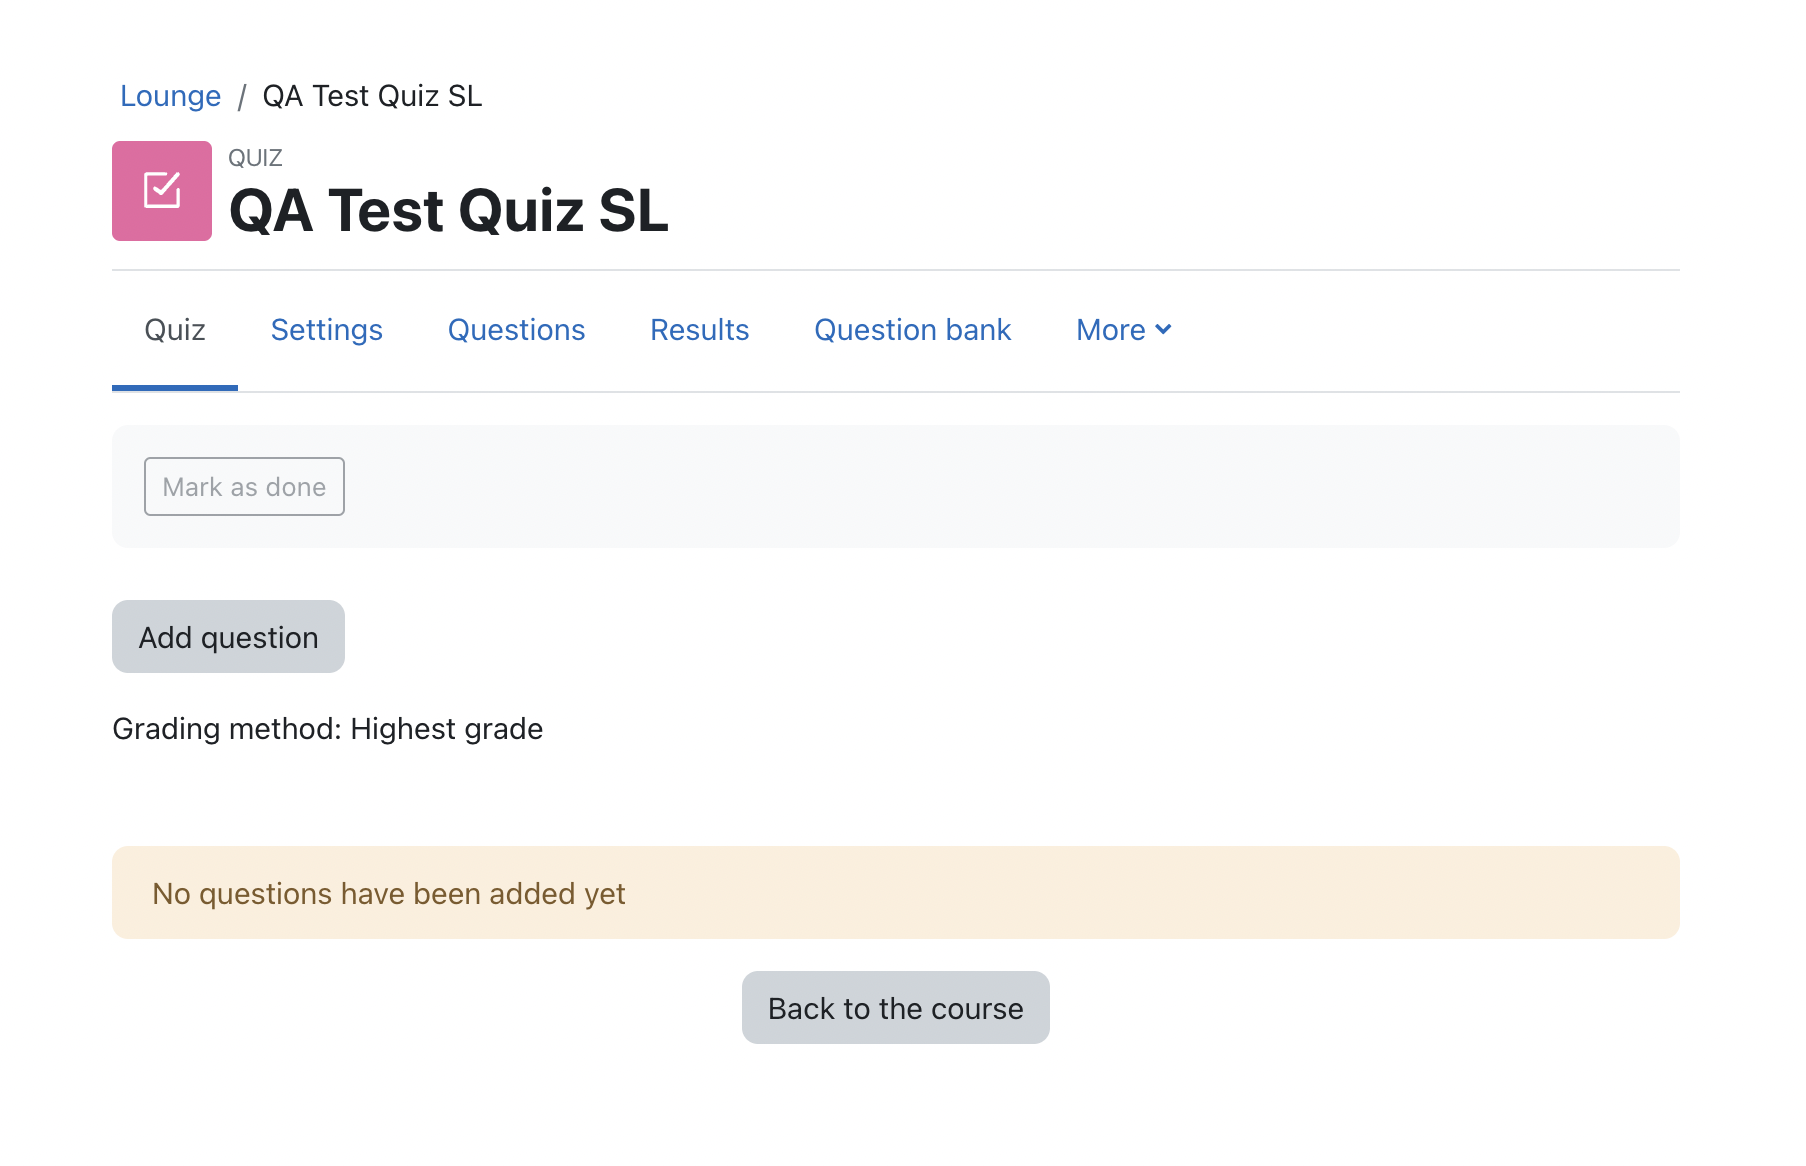1806x1166 pixels.
Task: Click the chevron arrow beside More
Action: (x=1163, y=330)
